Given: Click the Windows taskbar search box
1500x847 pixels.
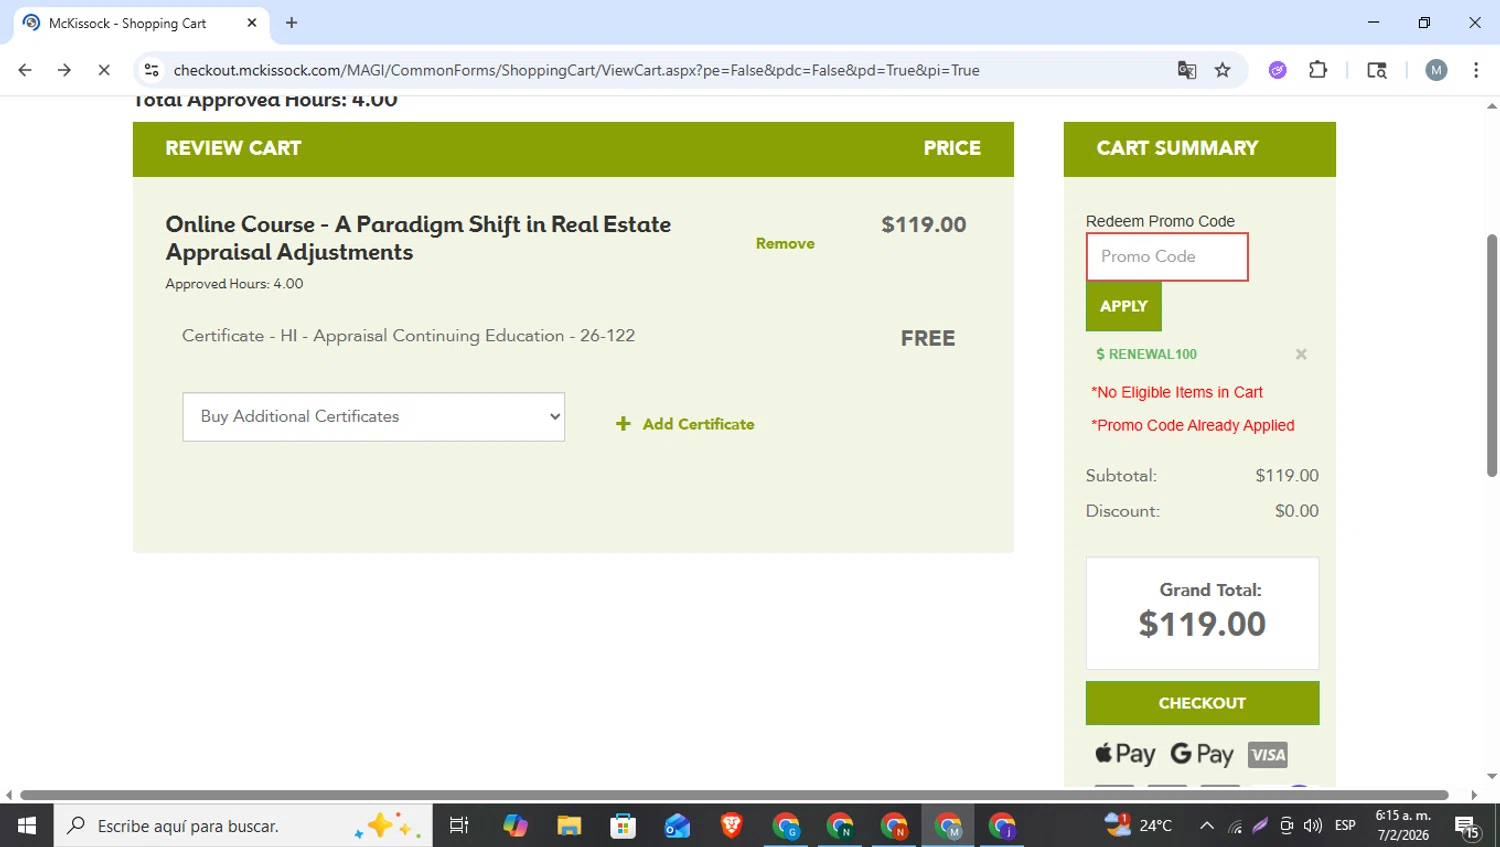Looking at the screenshot, I should tap(243, 826).
